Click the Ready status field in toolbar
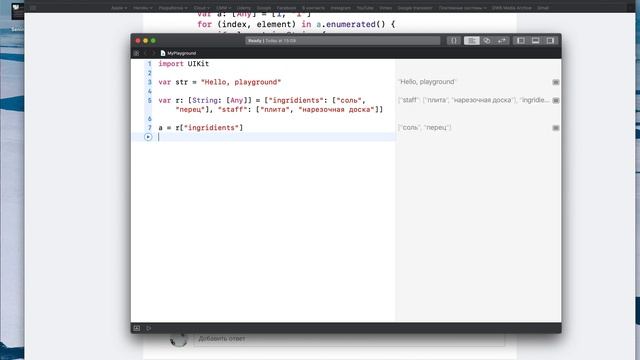This screenshot has height=360, width=640. tap(342, 40)
